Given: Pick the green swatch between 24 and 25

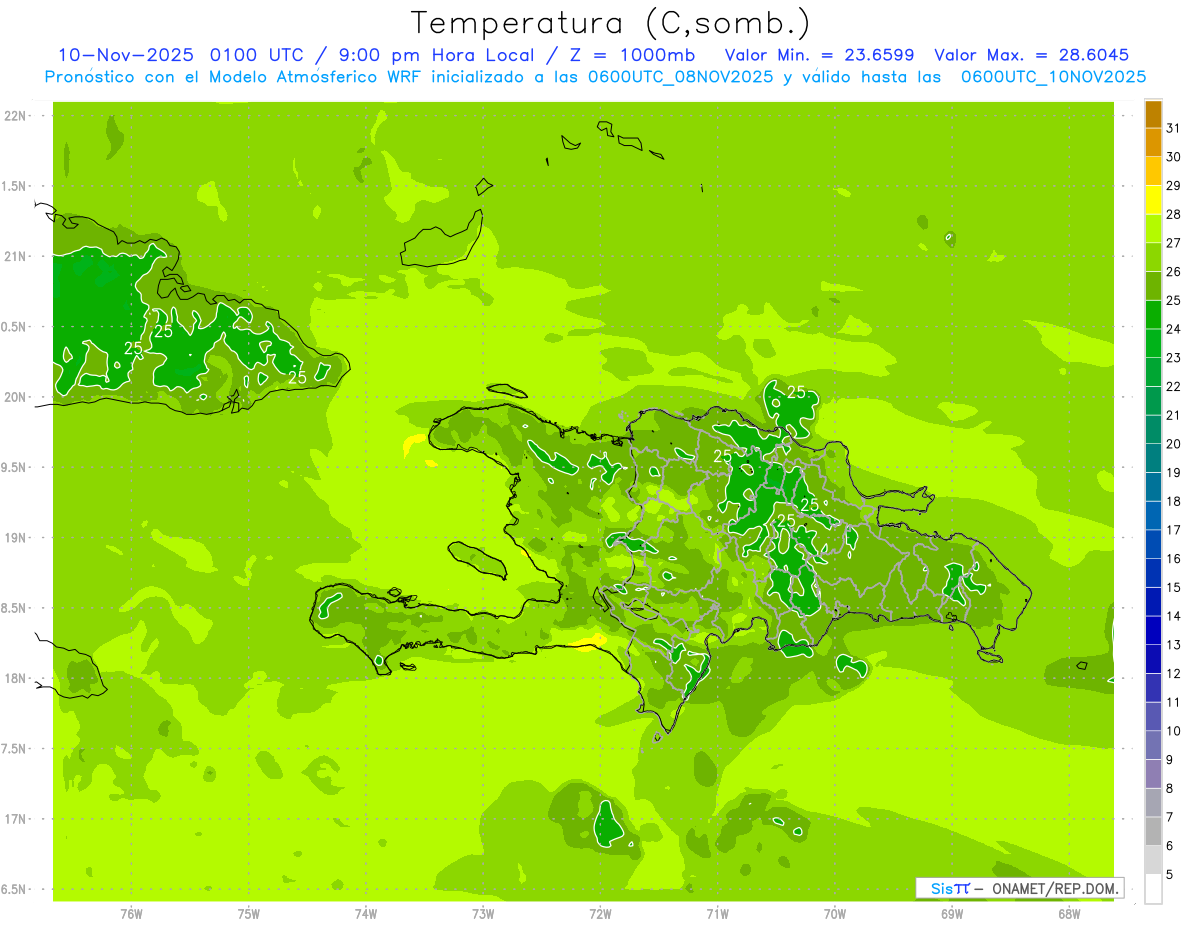Looking at the screenshot, I should click(1153, 315).
